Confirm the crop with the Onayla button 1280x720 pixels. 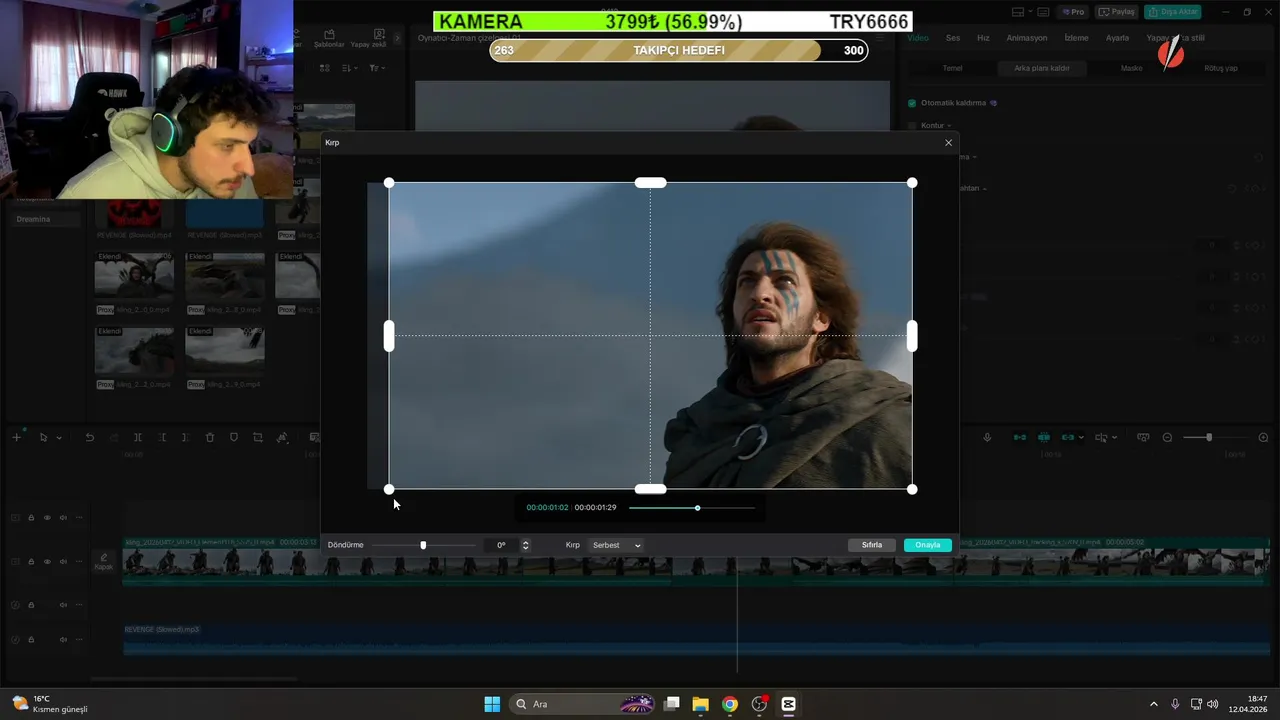[x=927, y=545]
